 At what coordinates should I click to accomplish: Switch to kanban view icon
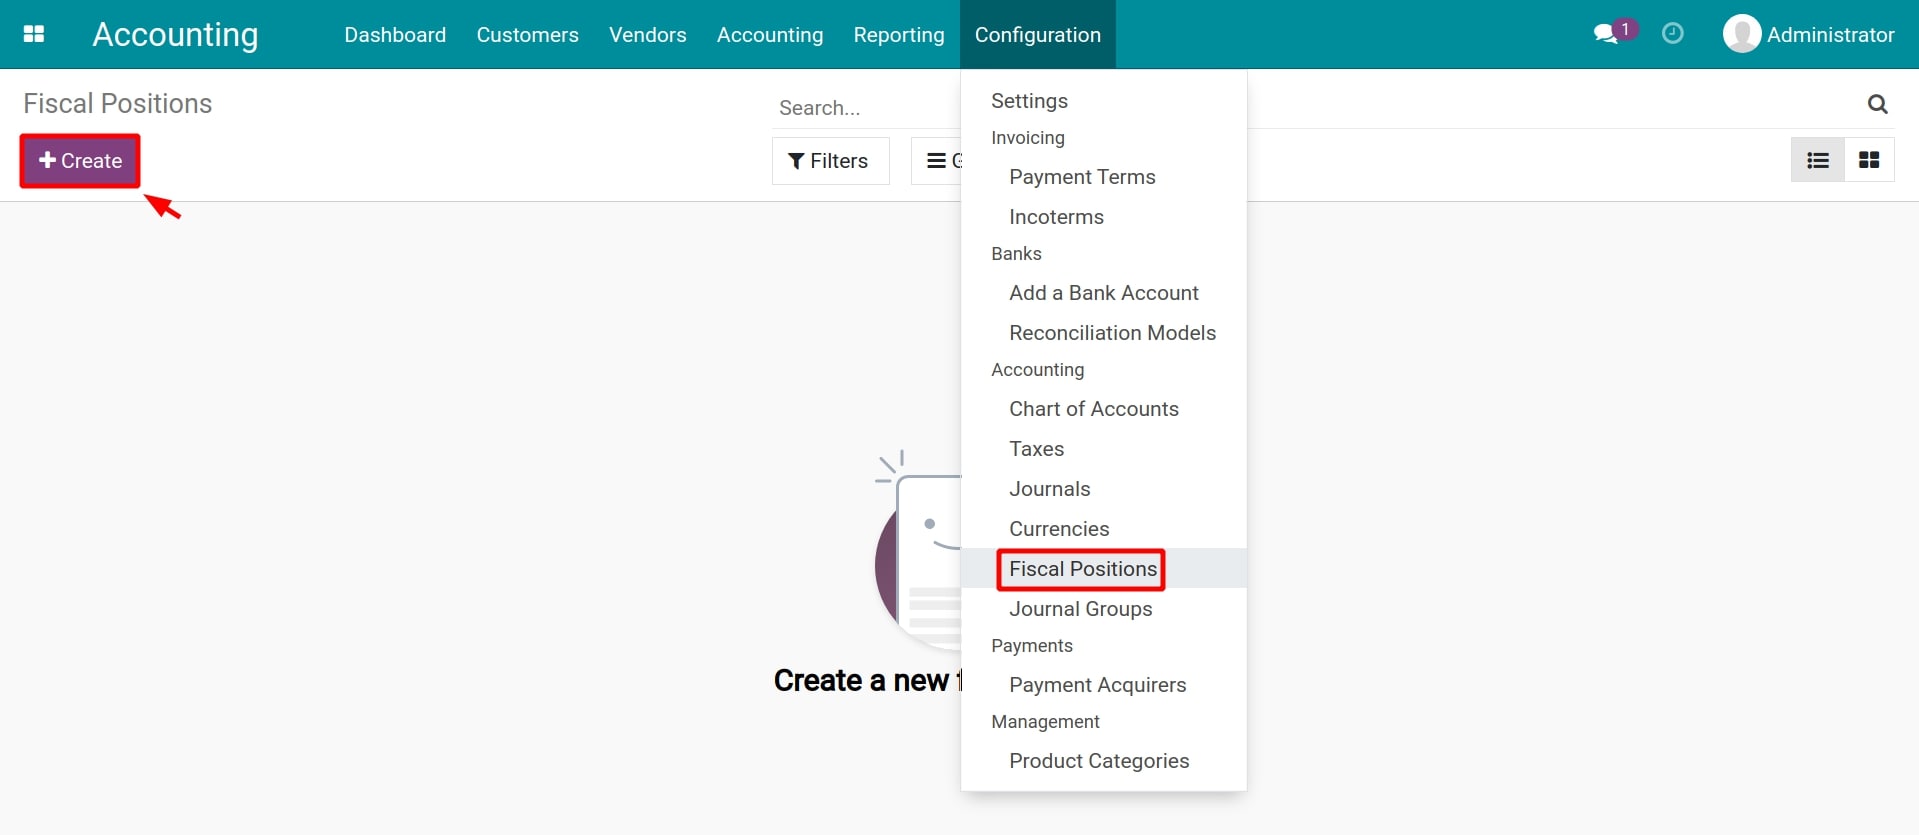pos(1868,160)
